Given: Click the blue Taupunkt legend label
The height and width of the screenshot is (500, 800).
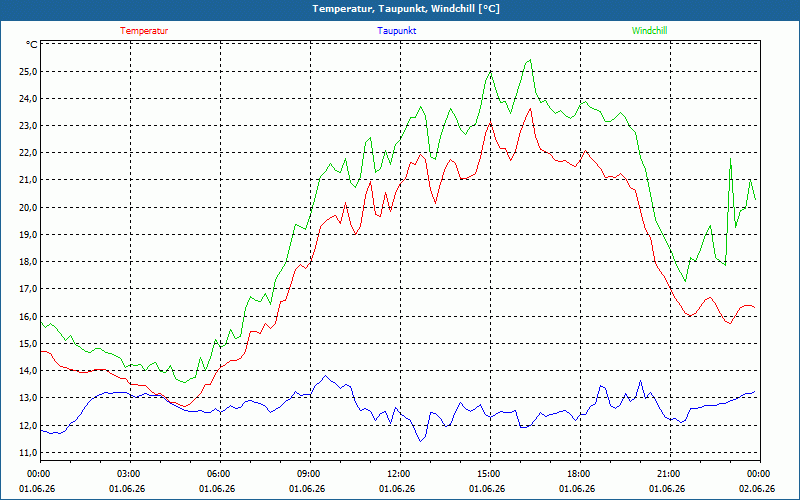Looking at the screenshot, I should [396, 31].
